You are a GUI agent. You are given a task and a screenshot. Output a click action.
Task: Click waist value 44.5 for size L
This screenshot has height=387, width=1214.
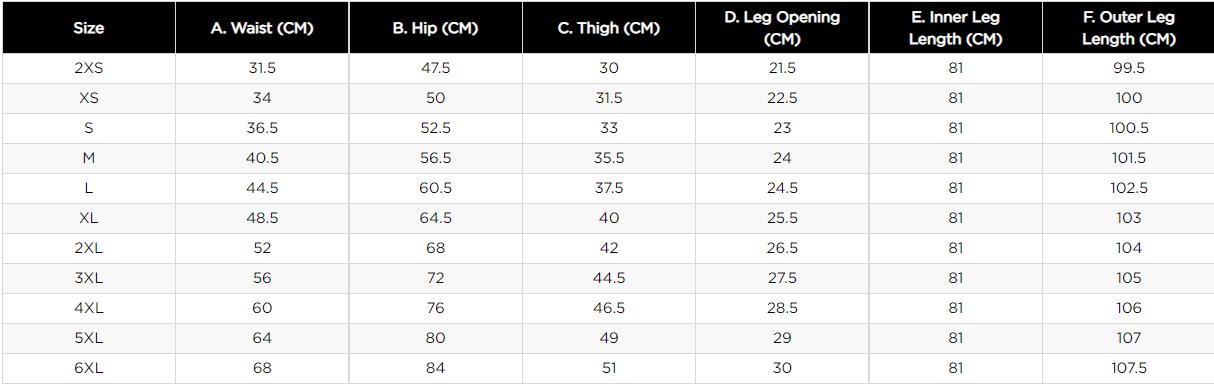point(262,188)
